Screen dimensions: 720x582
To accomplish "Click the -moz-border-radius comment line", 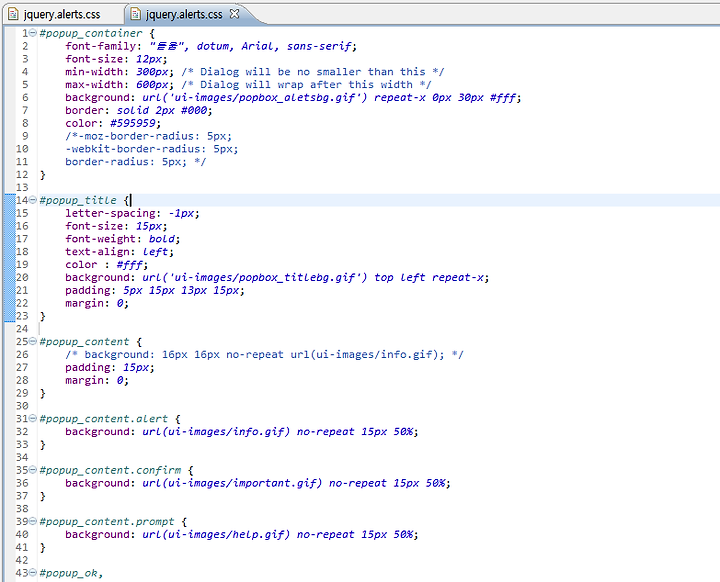I will point(148,136).
